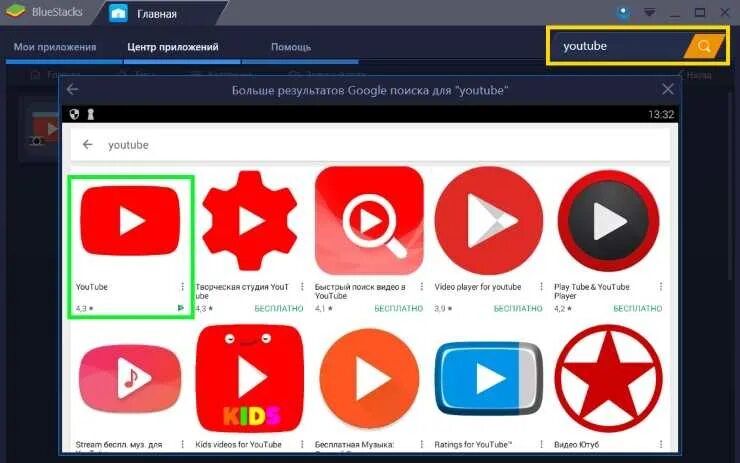Image resolution: width=740 pixels, height=463 pixels.
Task: Open options menu for Play Tube & YouTube Player
Action: [661, 286]
